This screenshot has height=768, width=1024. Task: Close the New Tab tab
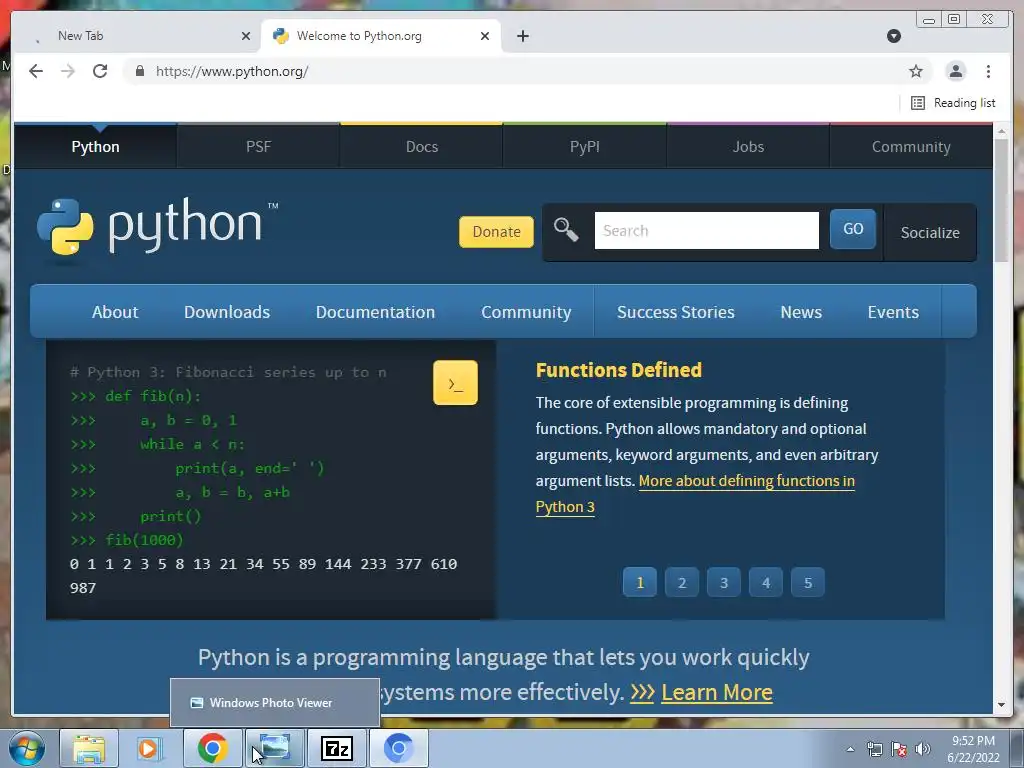[x=246, y=36]
